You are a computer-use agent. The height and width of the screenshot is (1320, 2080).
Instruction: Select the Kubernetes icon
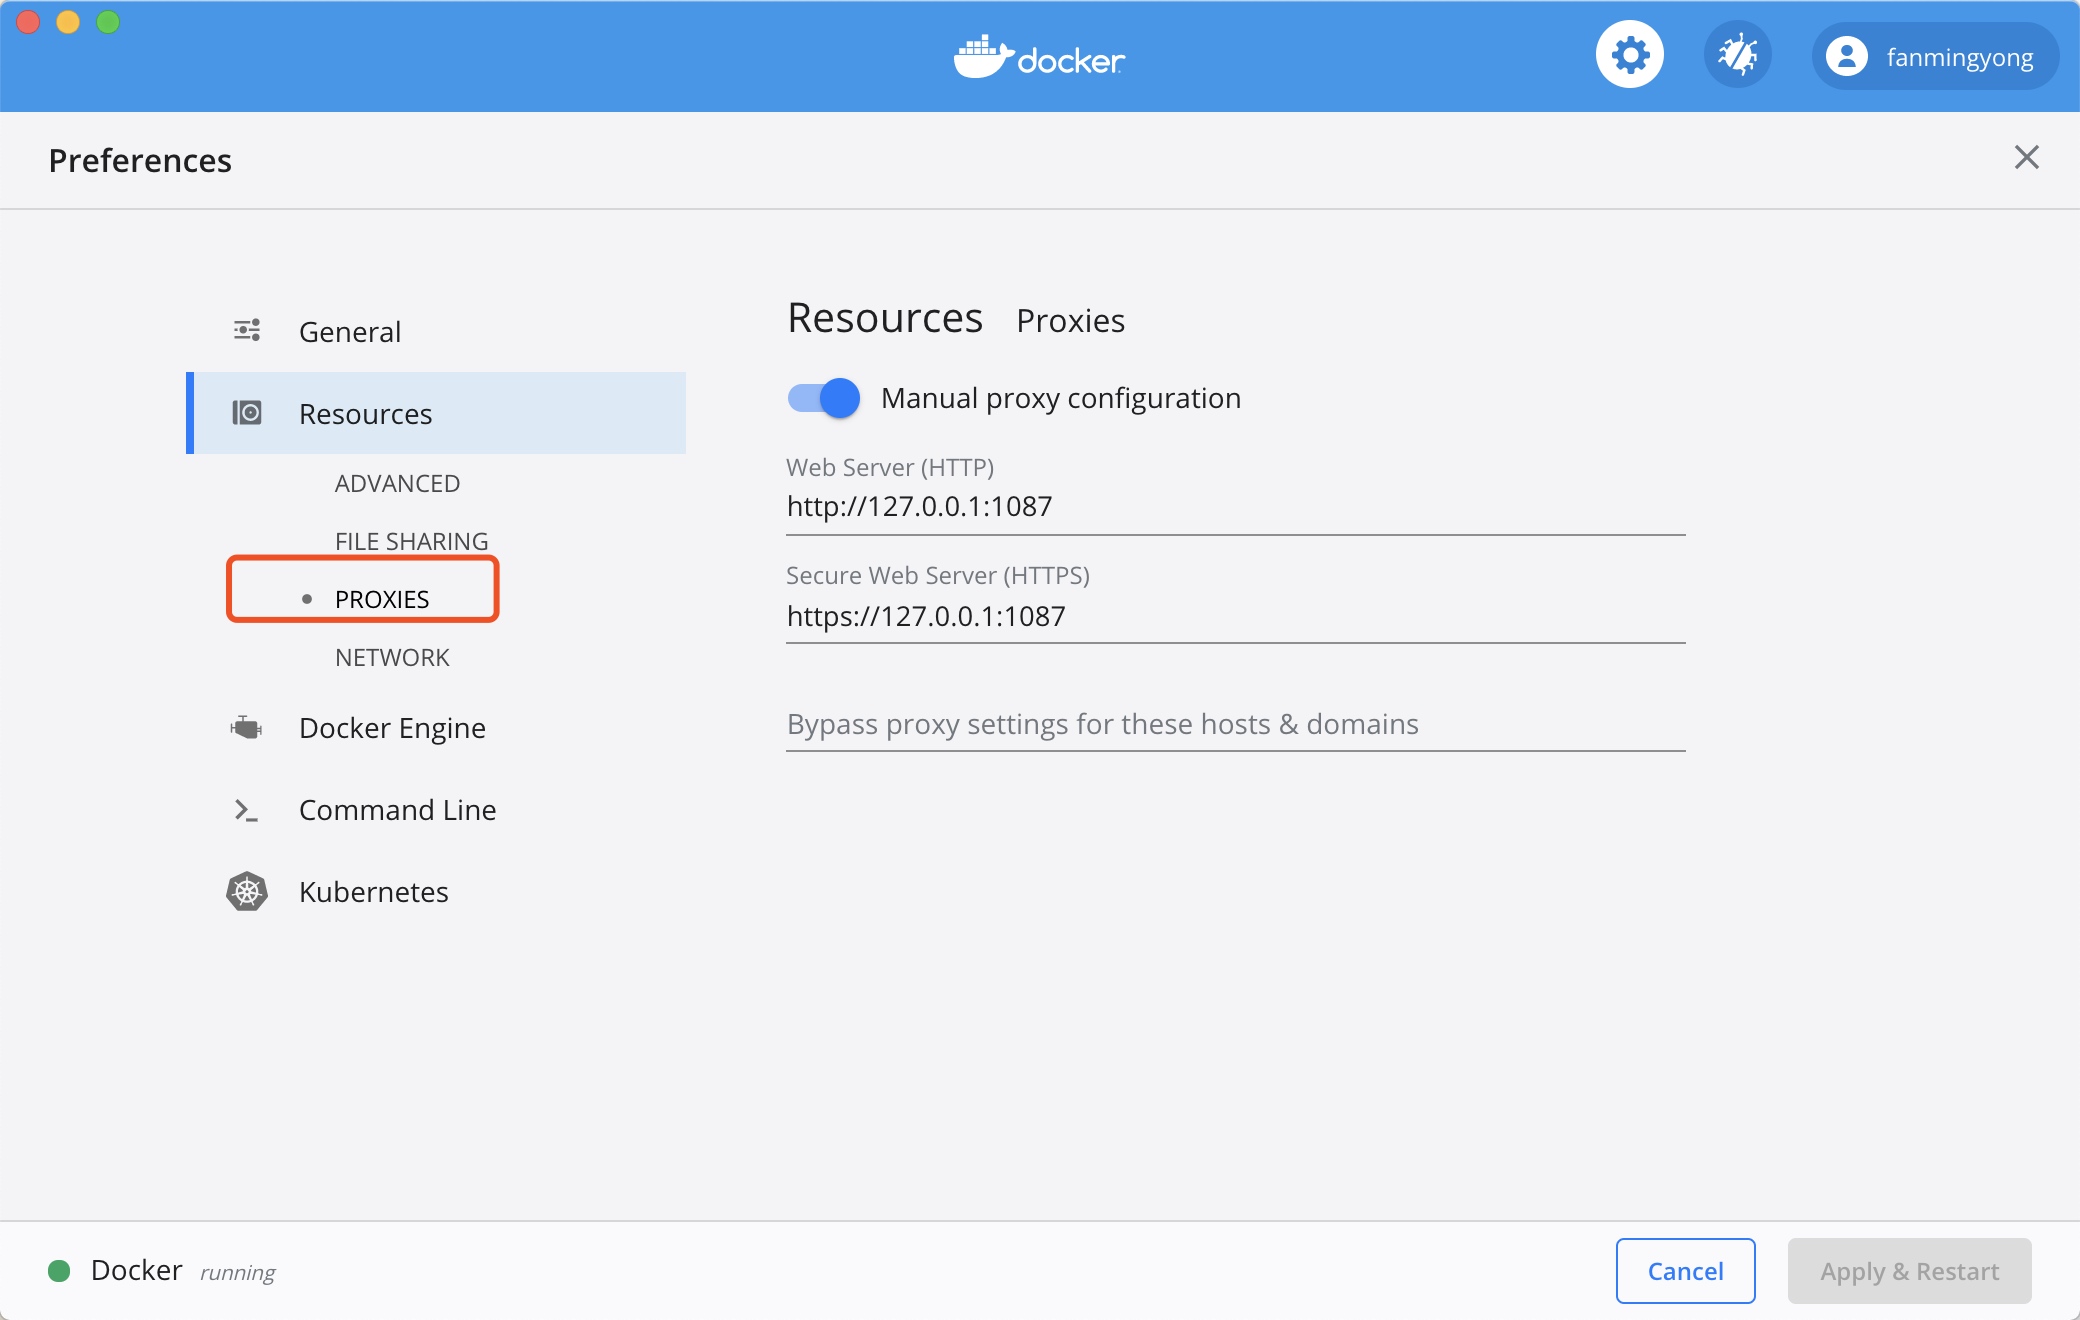tap(247, 893)
